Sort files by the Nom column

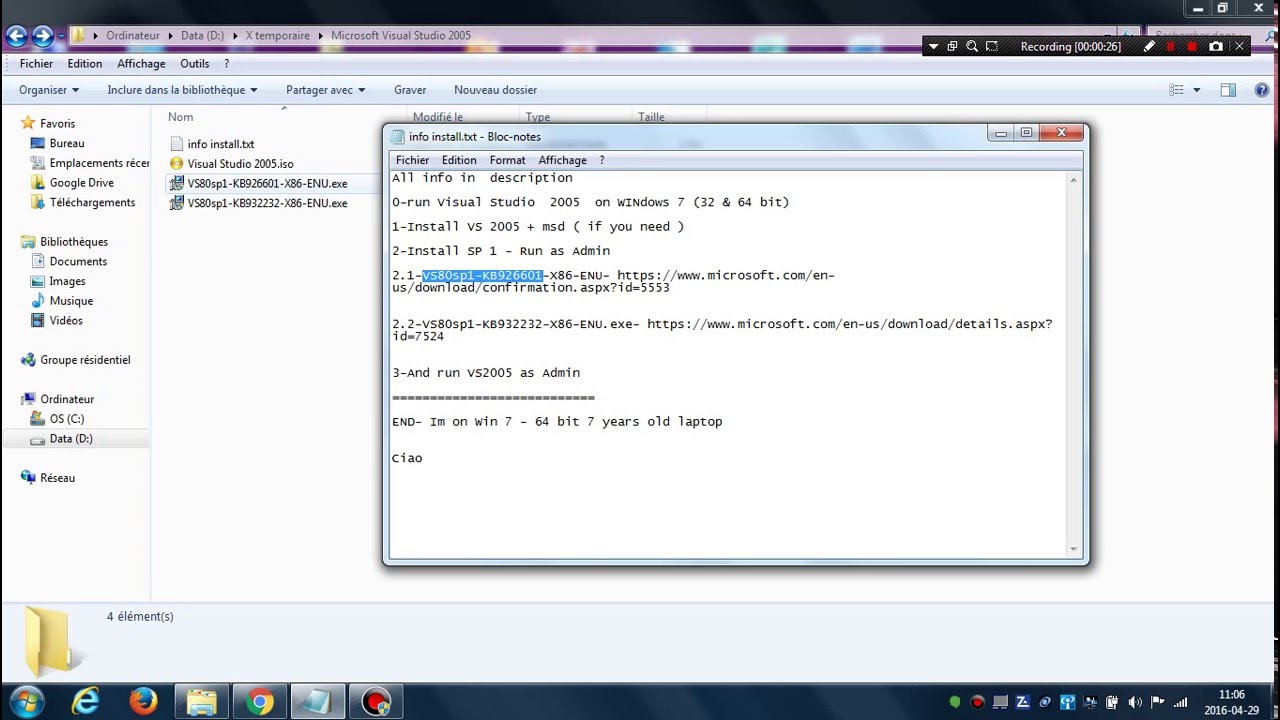181,117
